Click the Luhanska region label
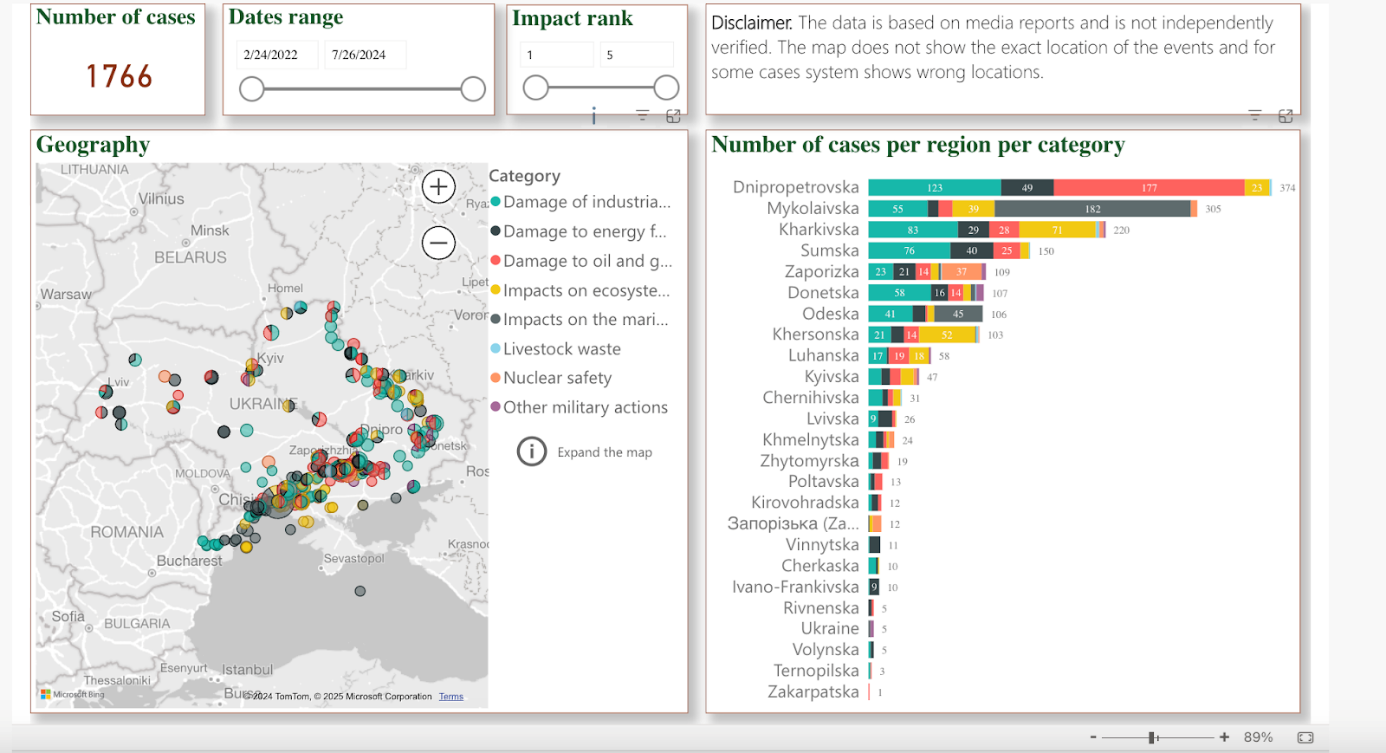 coord(823,355)
